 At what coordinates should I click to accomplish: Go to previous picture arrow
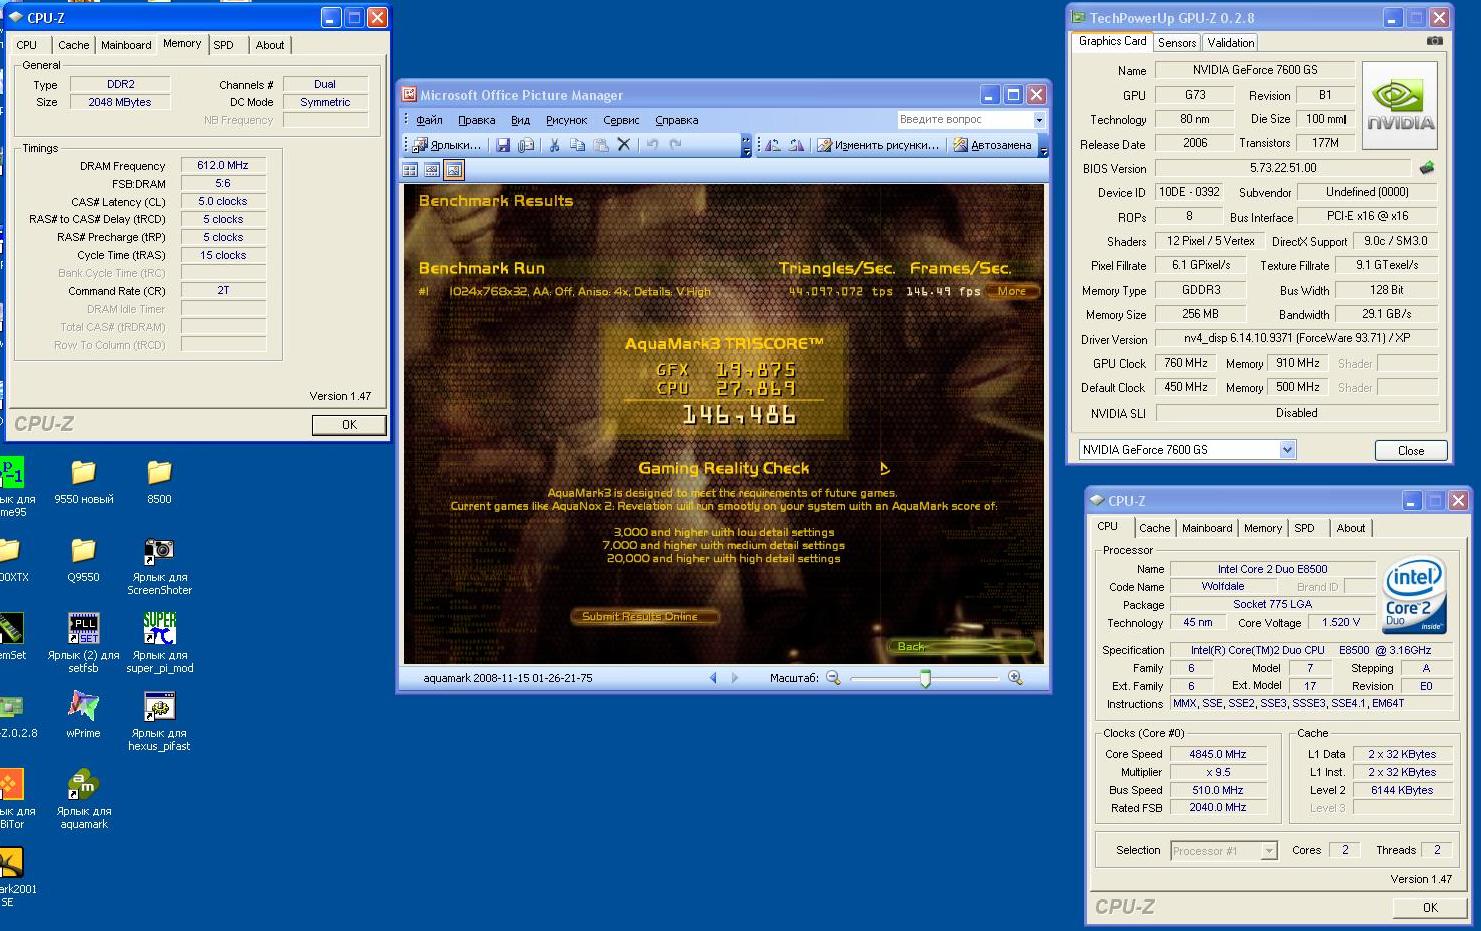pyautogui.click(x=713, y=678)
